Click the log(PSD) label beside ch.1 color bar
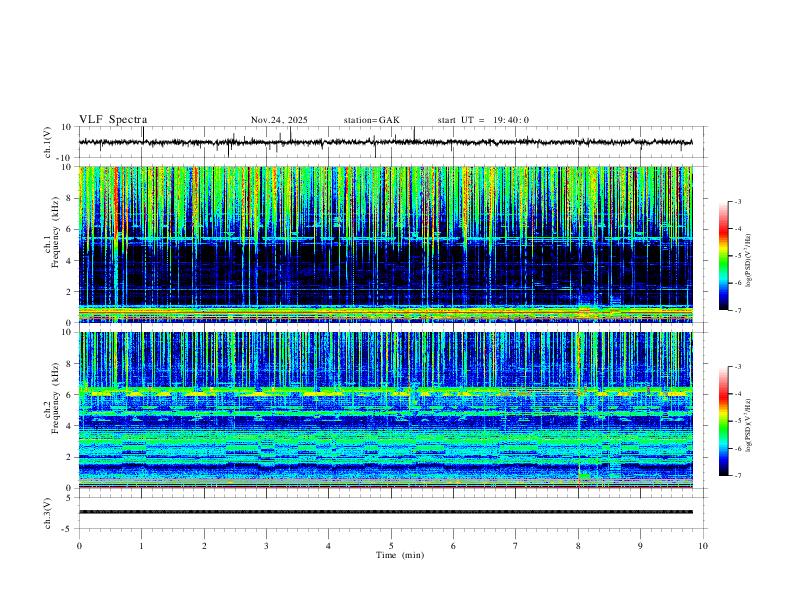Image resolution: width=792 pixels, height=612 pixels. click(748, 261)
